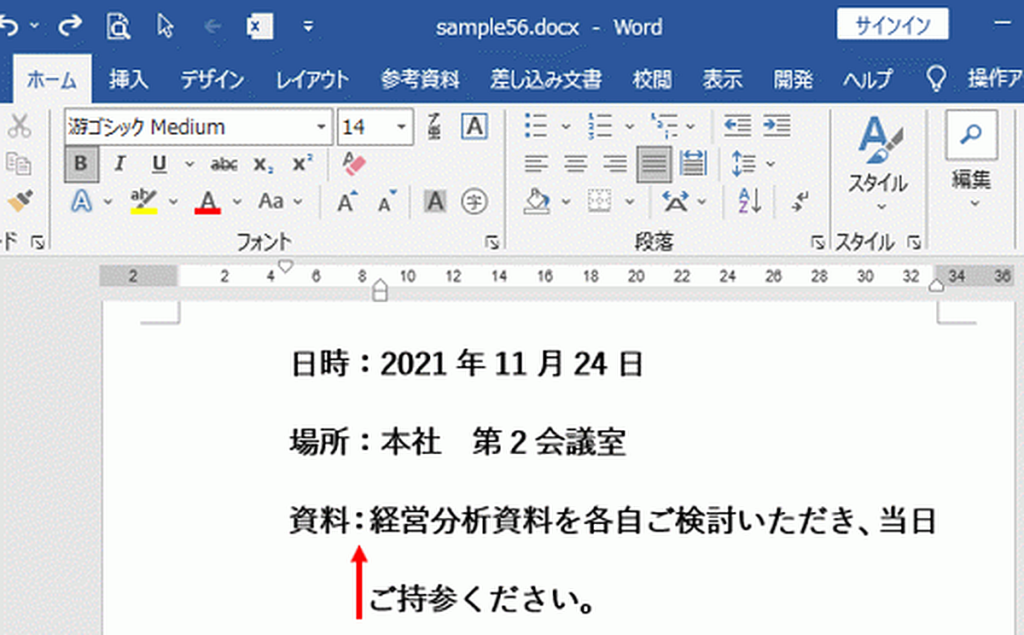The width and height of the screenshot is (1024, 635).
Task: Open the 表示 tab
Action: click(x=722, y=80)
